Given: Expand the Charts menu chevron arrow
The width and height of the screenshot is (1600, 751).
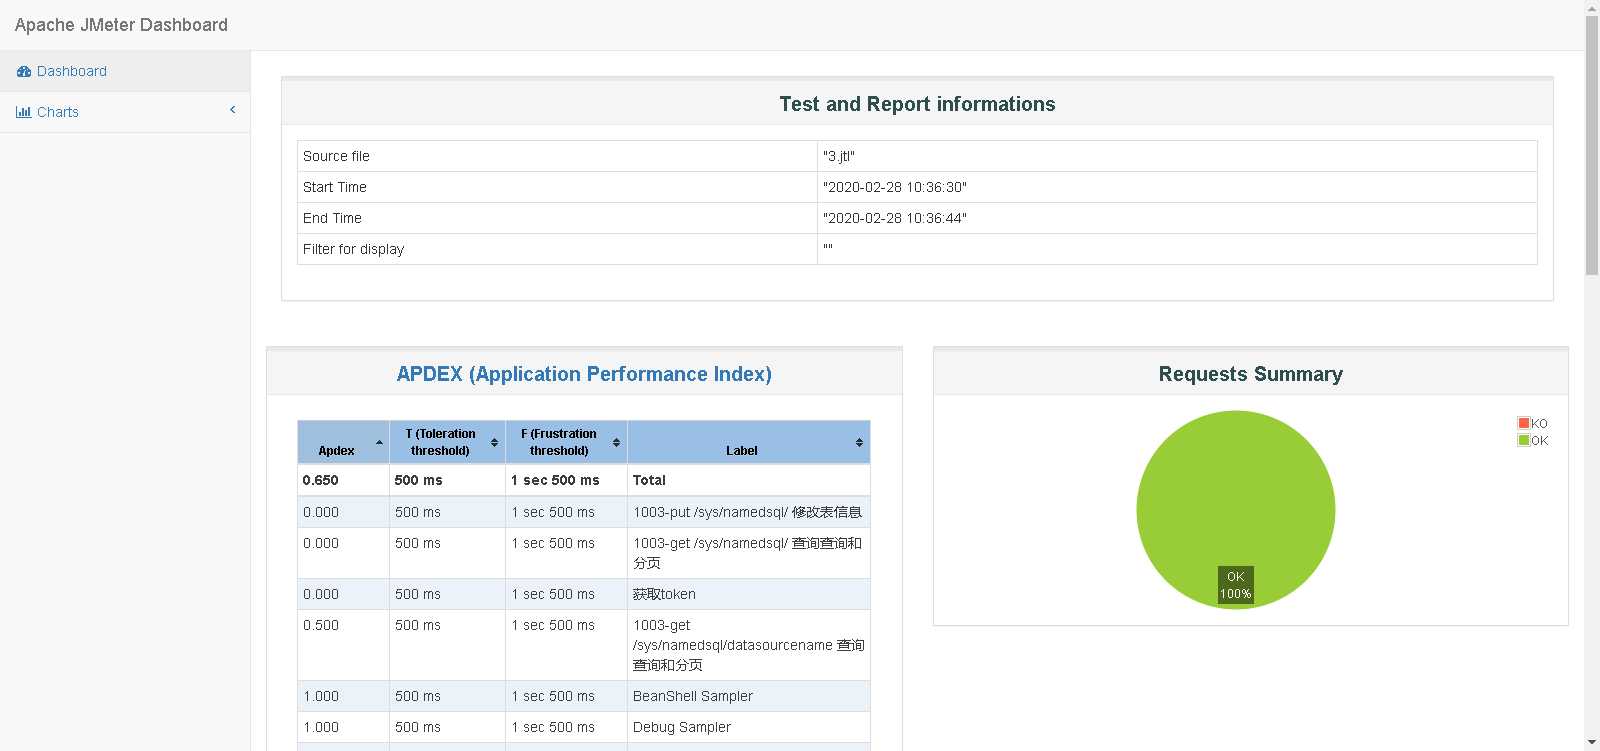Looking at the screenshot, I should click(233, 110).
